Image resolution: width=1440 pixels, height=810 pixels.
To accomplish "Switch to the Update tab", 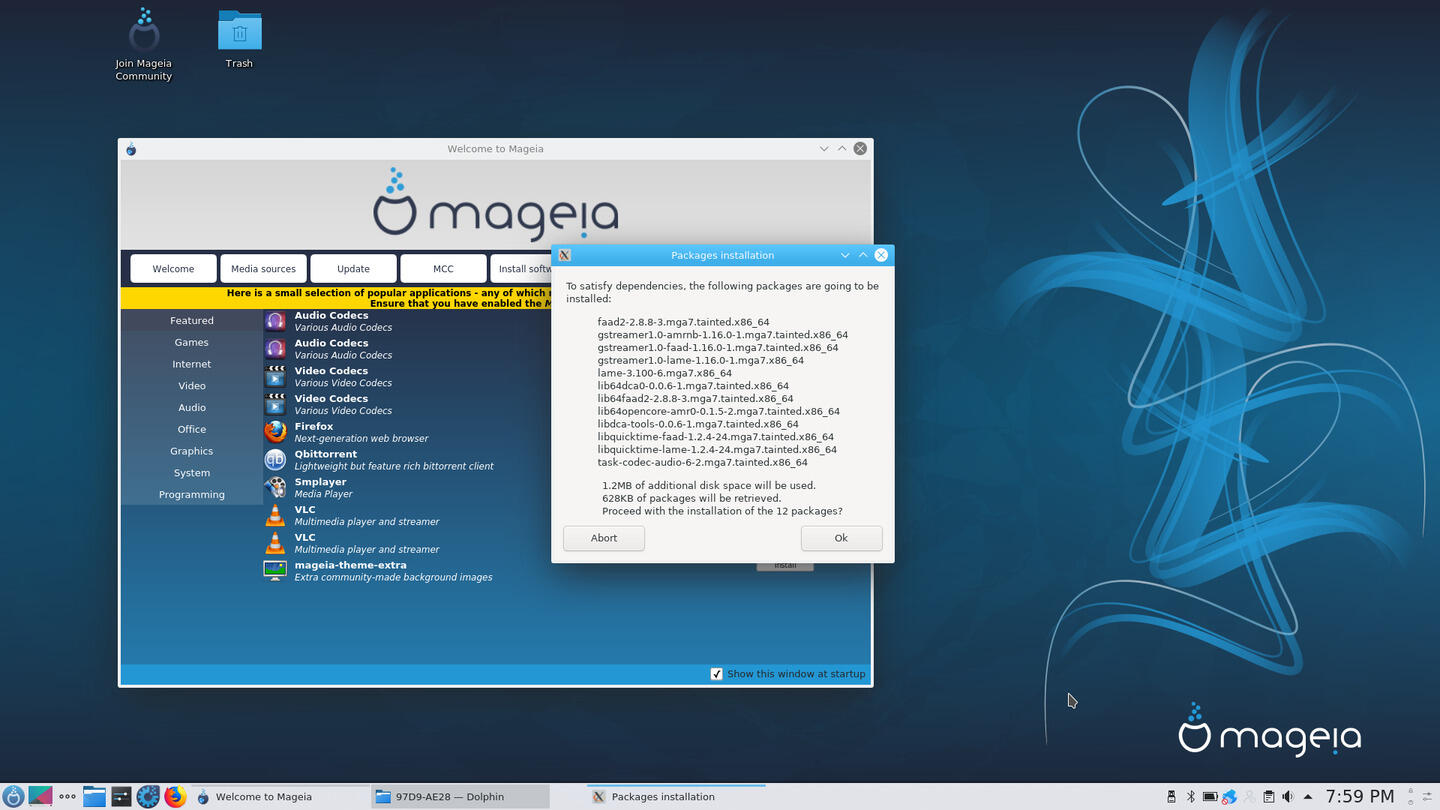I will tap(353, 269).
